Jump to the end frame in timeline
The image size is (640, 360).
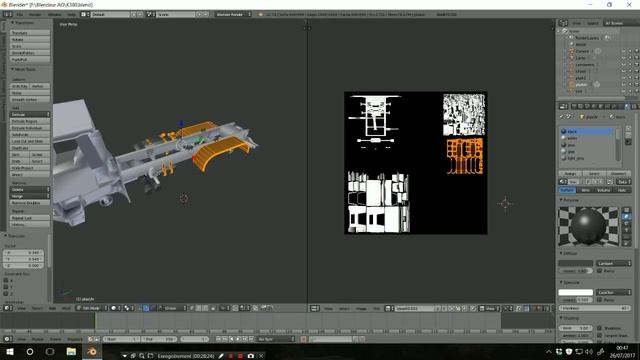[x=252, y=339]
